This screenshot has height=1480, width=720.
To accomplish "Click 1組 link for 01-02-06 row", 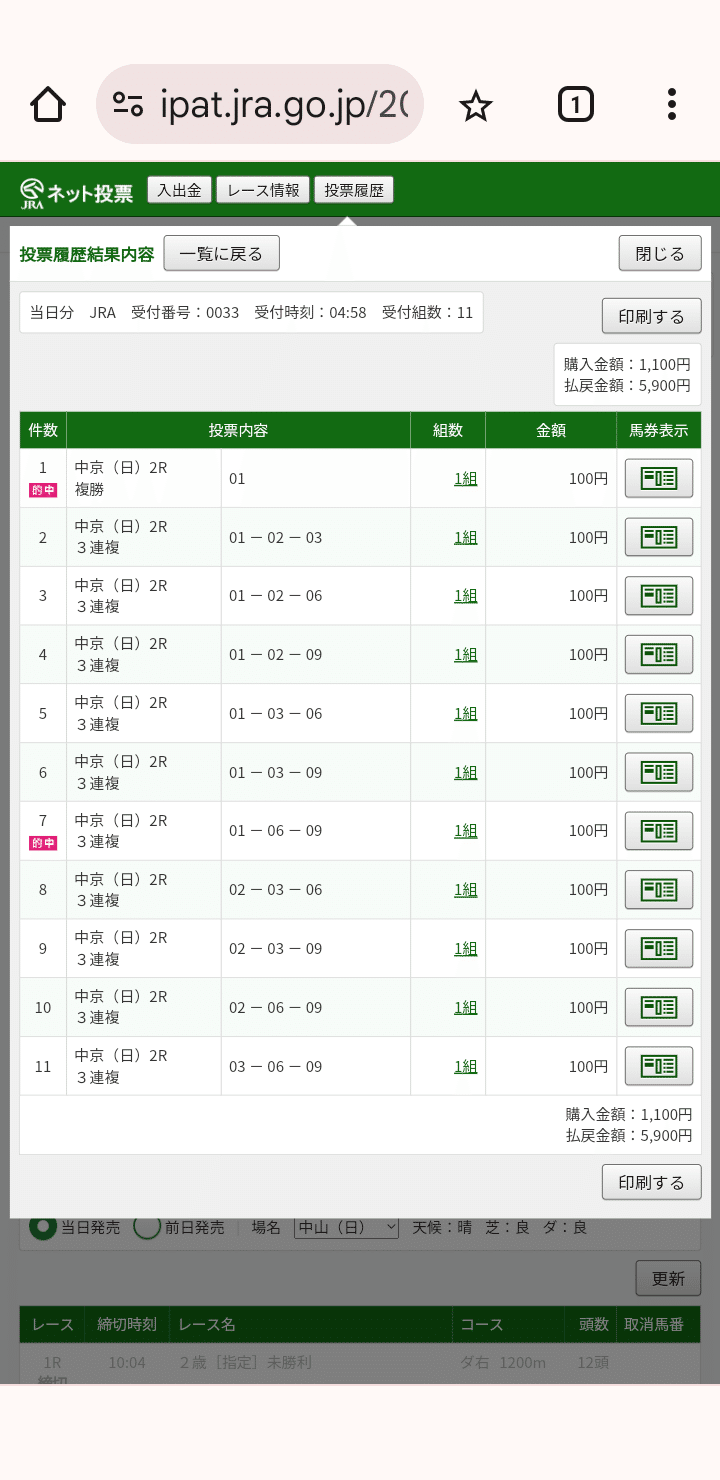I will pyautogui.click(x=465, y=596).
